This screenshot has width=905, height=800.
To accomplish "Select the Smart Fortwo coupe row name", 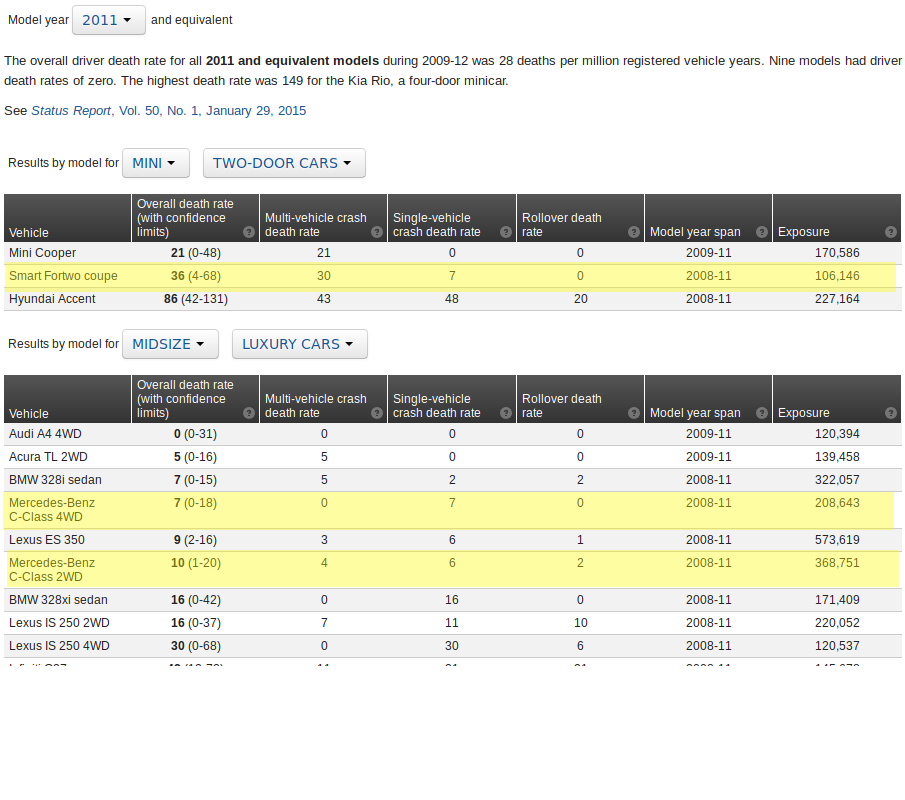I will click(x=63, y=276).
